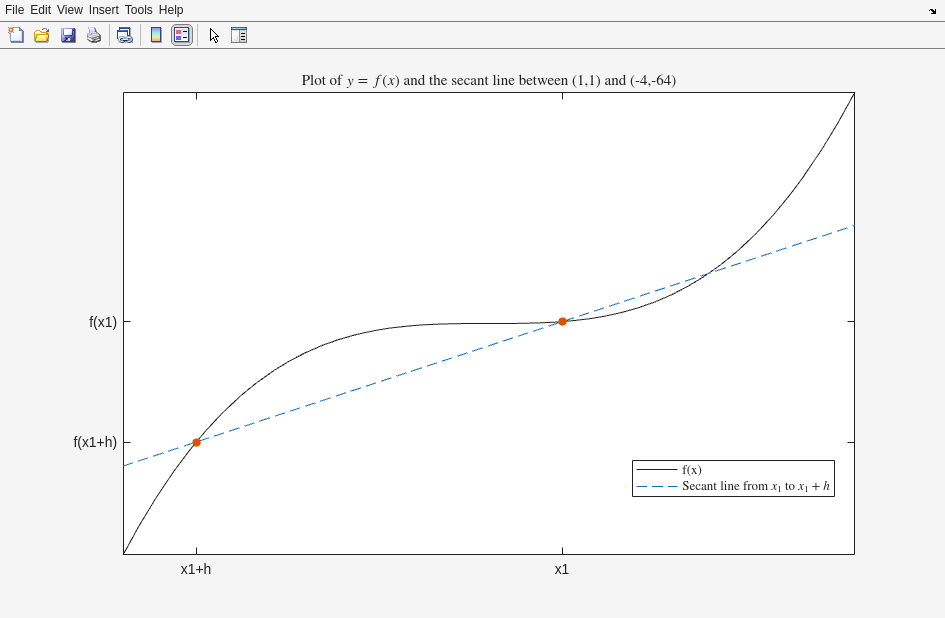The image size is (945, 618).
Task: Select the orange marker at x1+h
Action: click(196, 442)
